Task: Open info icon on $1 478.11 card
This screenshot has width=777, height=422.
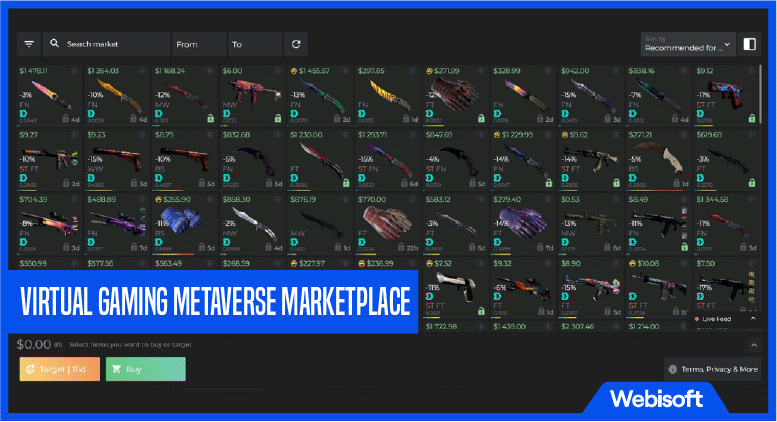Action: (x=74, y=71)
